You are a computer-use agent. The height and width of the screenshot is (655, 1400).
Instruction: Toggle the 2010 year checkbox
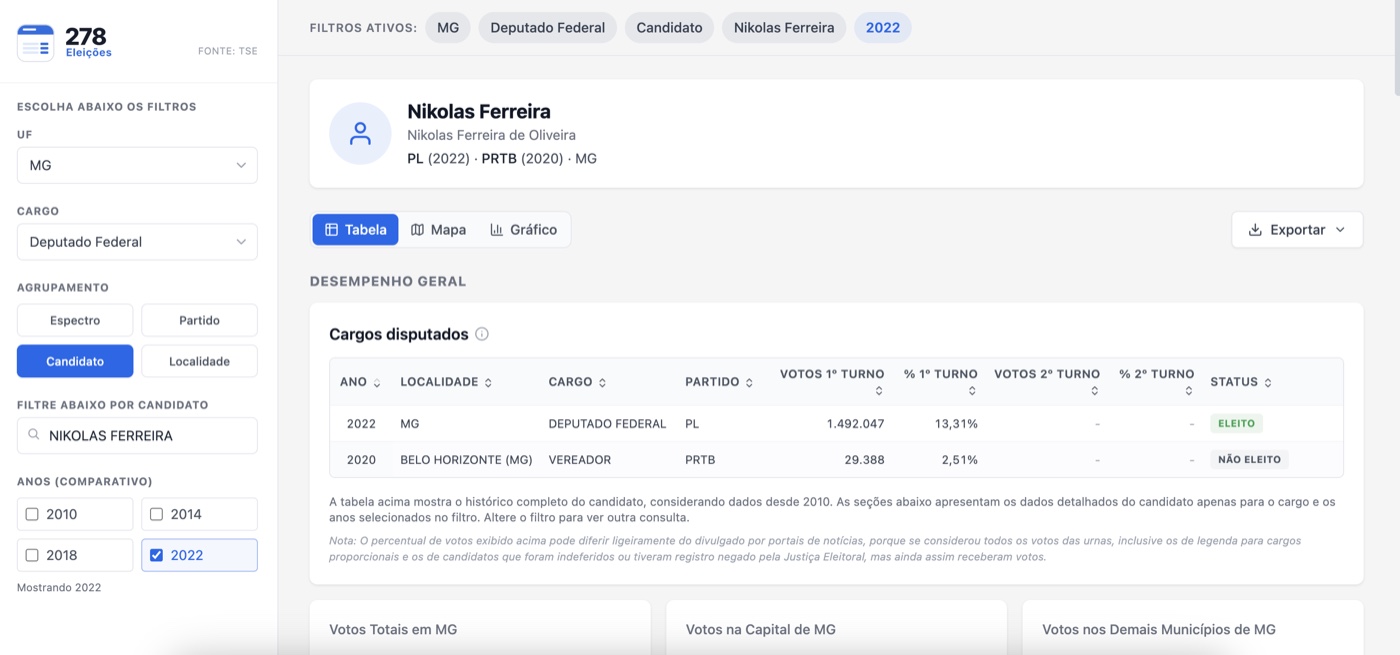32,514
